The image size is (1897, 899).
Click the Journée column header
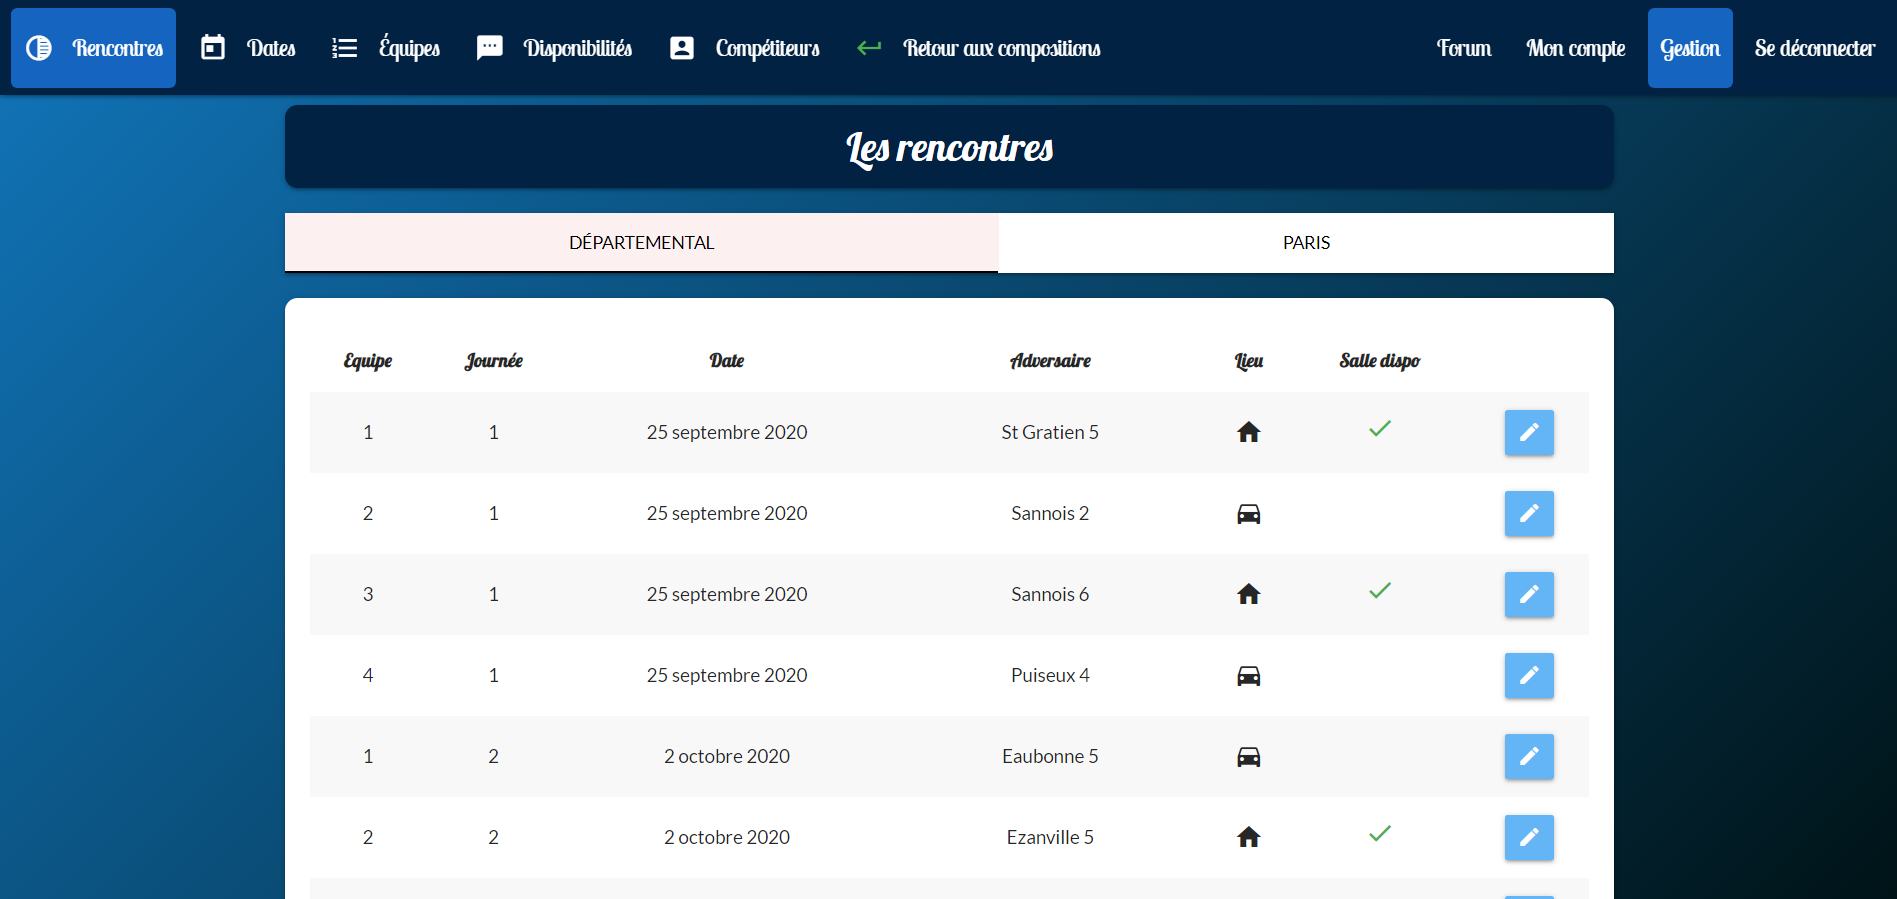493,361
